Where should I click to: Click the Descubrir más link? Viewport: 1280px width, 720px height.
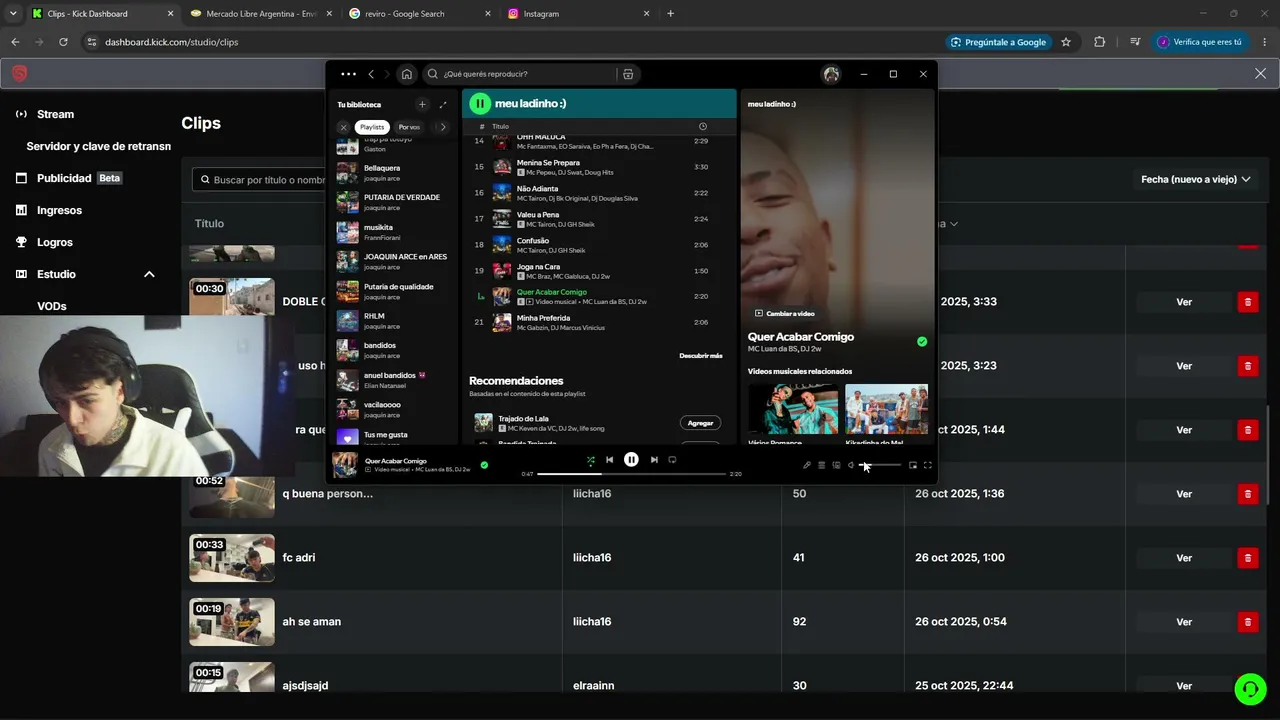[701, 355]
